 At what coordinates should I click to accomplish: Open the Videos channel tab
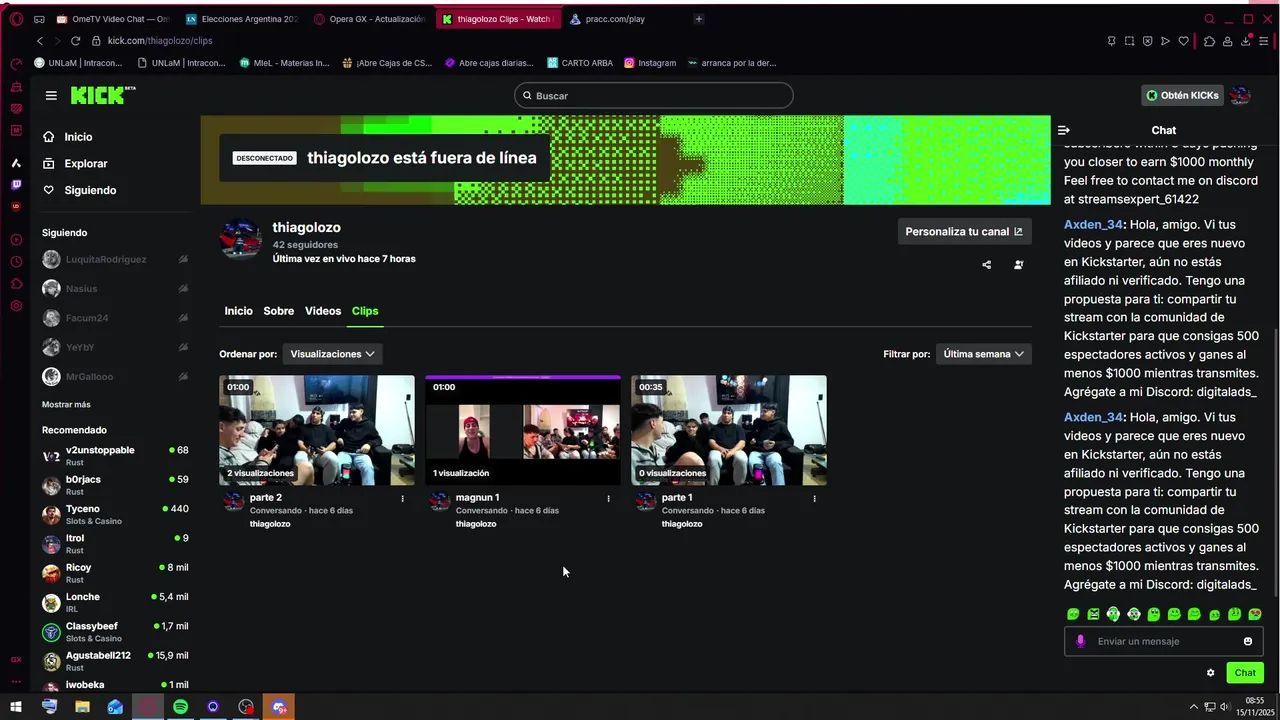pos(323,311)
